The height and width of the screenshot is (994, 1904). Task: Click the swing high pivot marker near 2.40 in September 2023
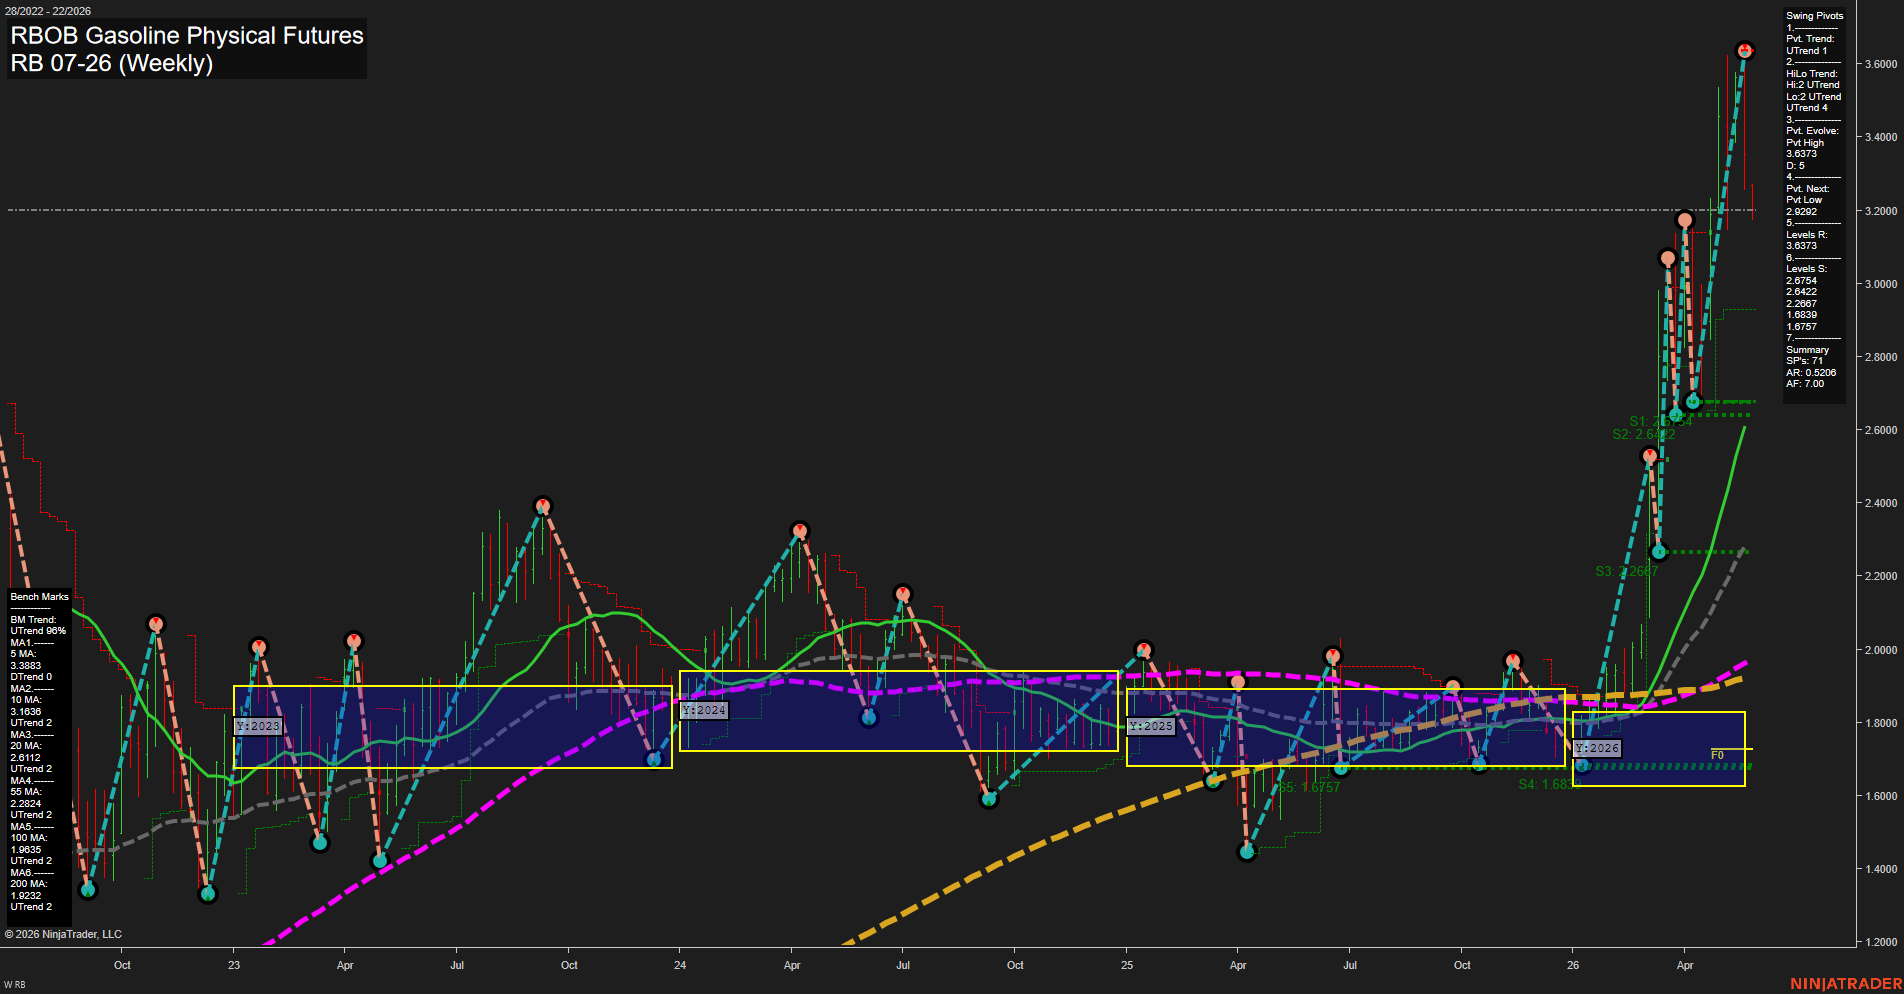542,506
